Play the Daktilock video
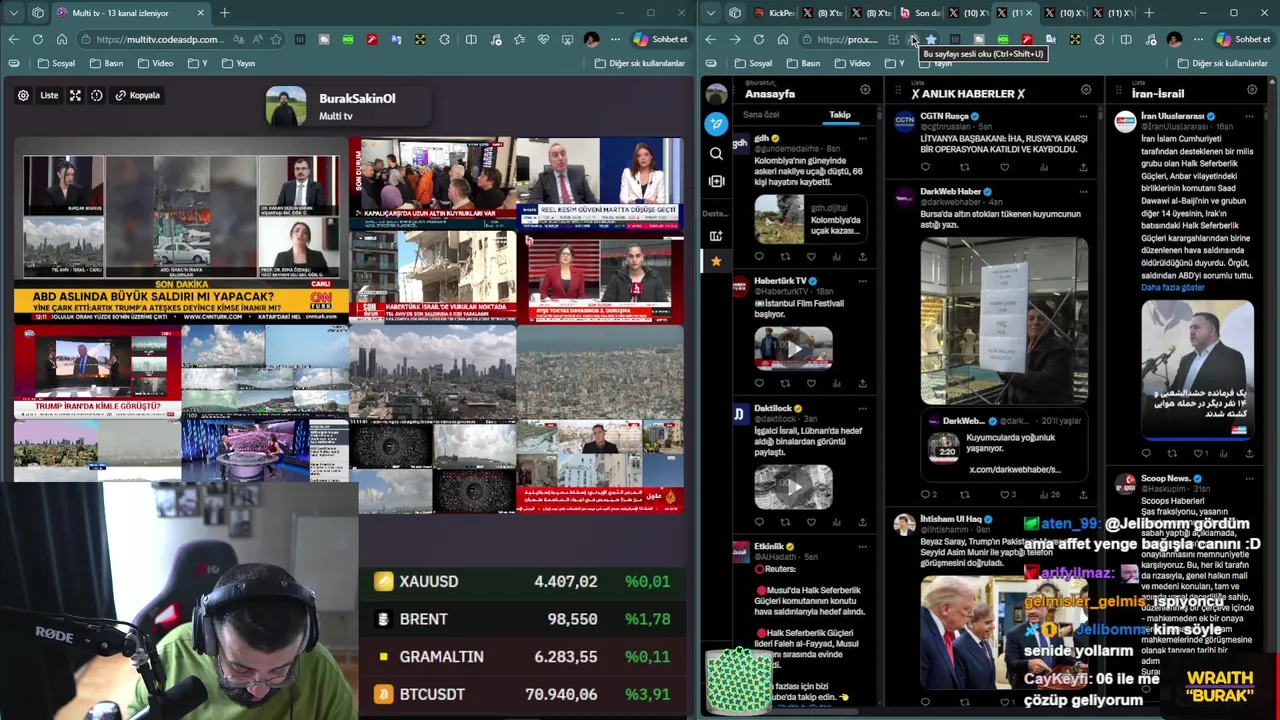 tap(793, 487)
